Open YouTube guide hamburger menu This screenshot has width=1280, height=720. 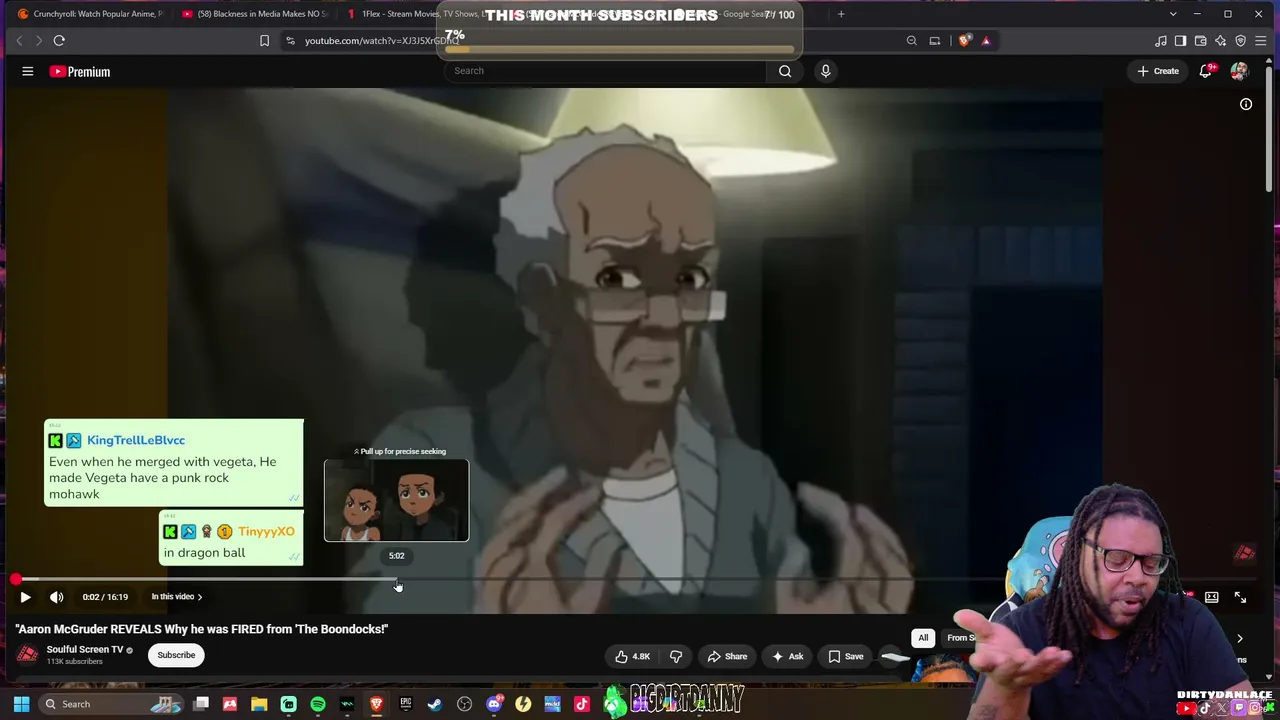(x=28, y=71)
